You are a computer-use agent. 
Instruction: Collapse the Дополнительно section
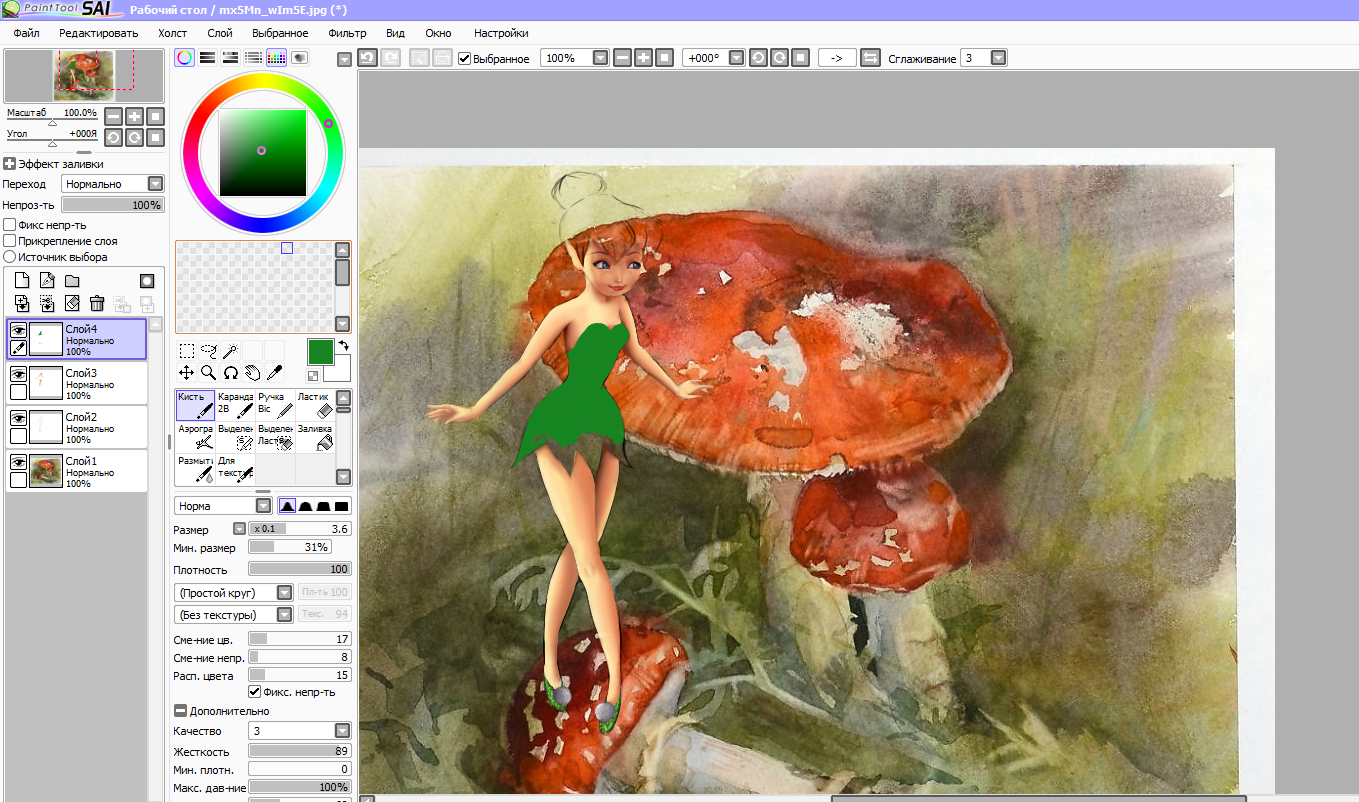pyautogui.click(x=180, y=711)
